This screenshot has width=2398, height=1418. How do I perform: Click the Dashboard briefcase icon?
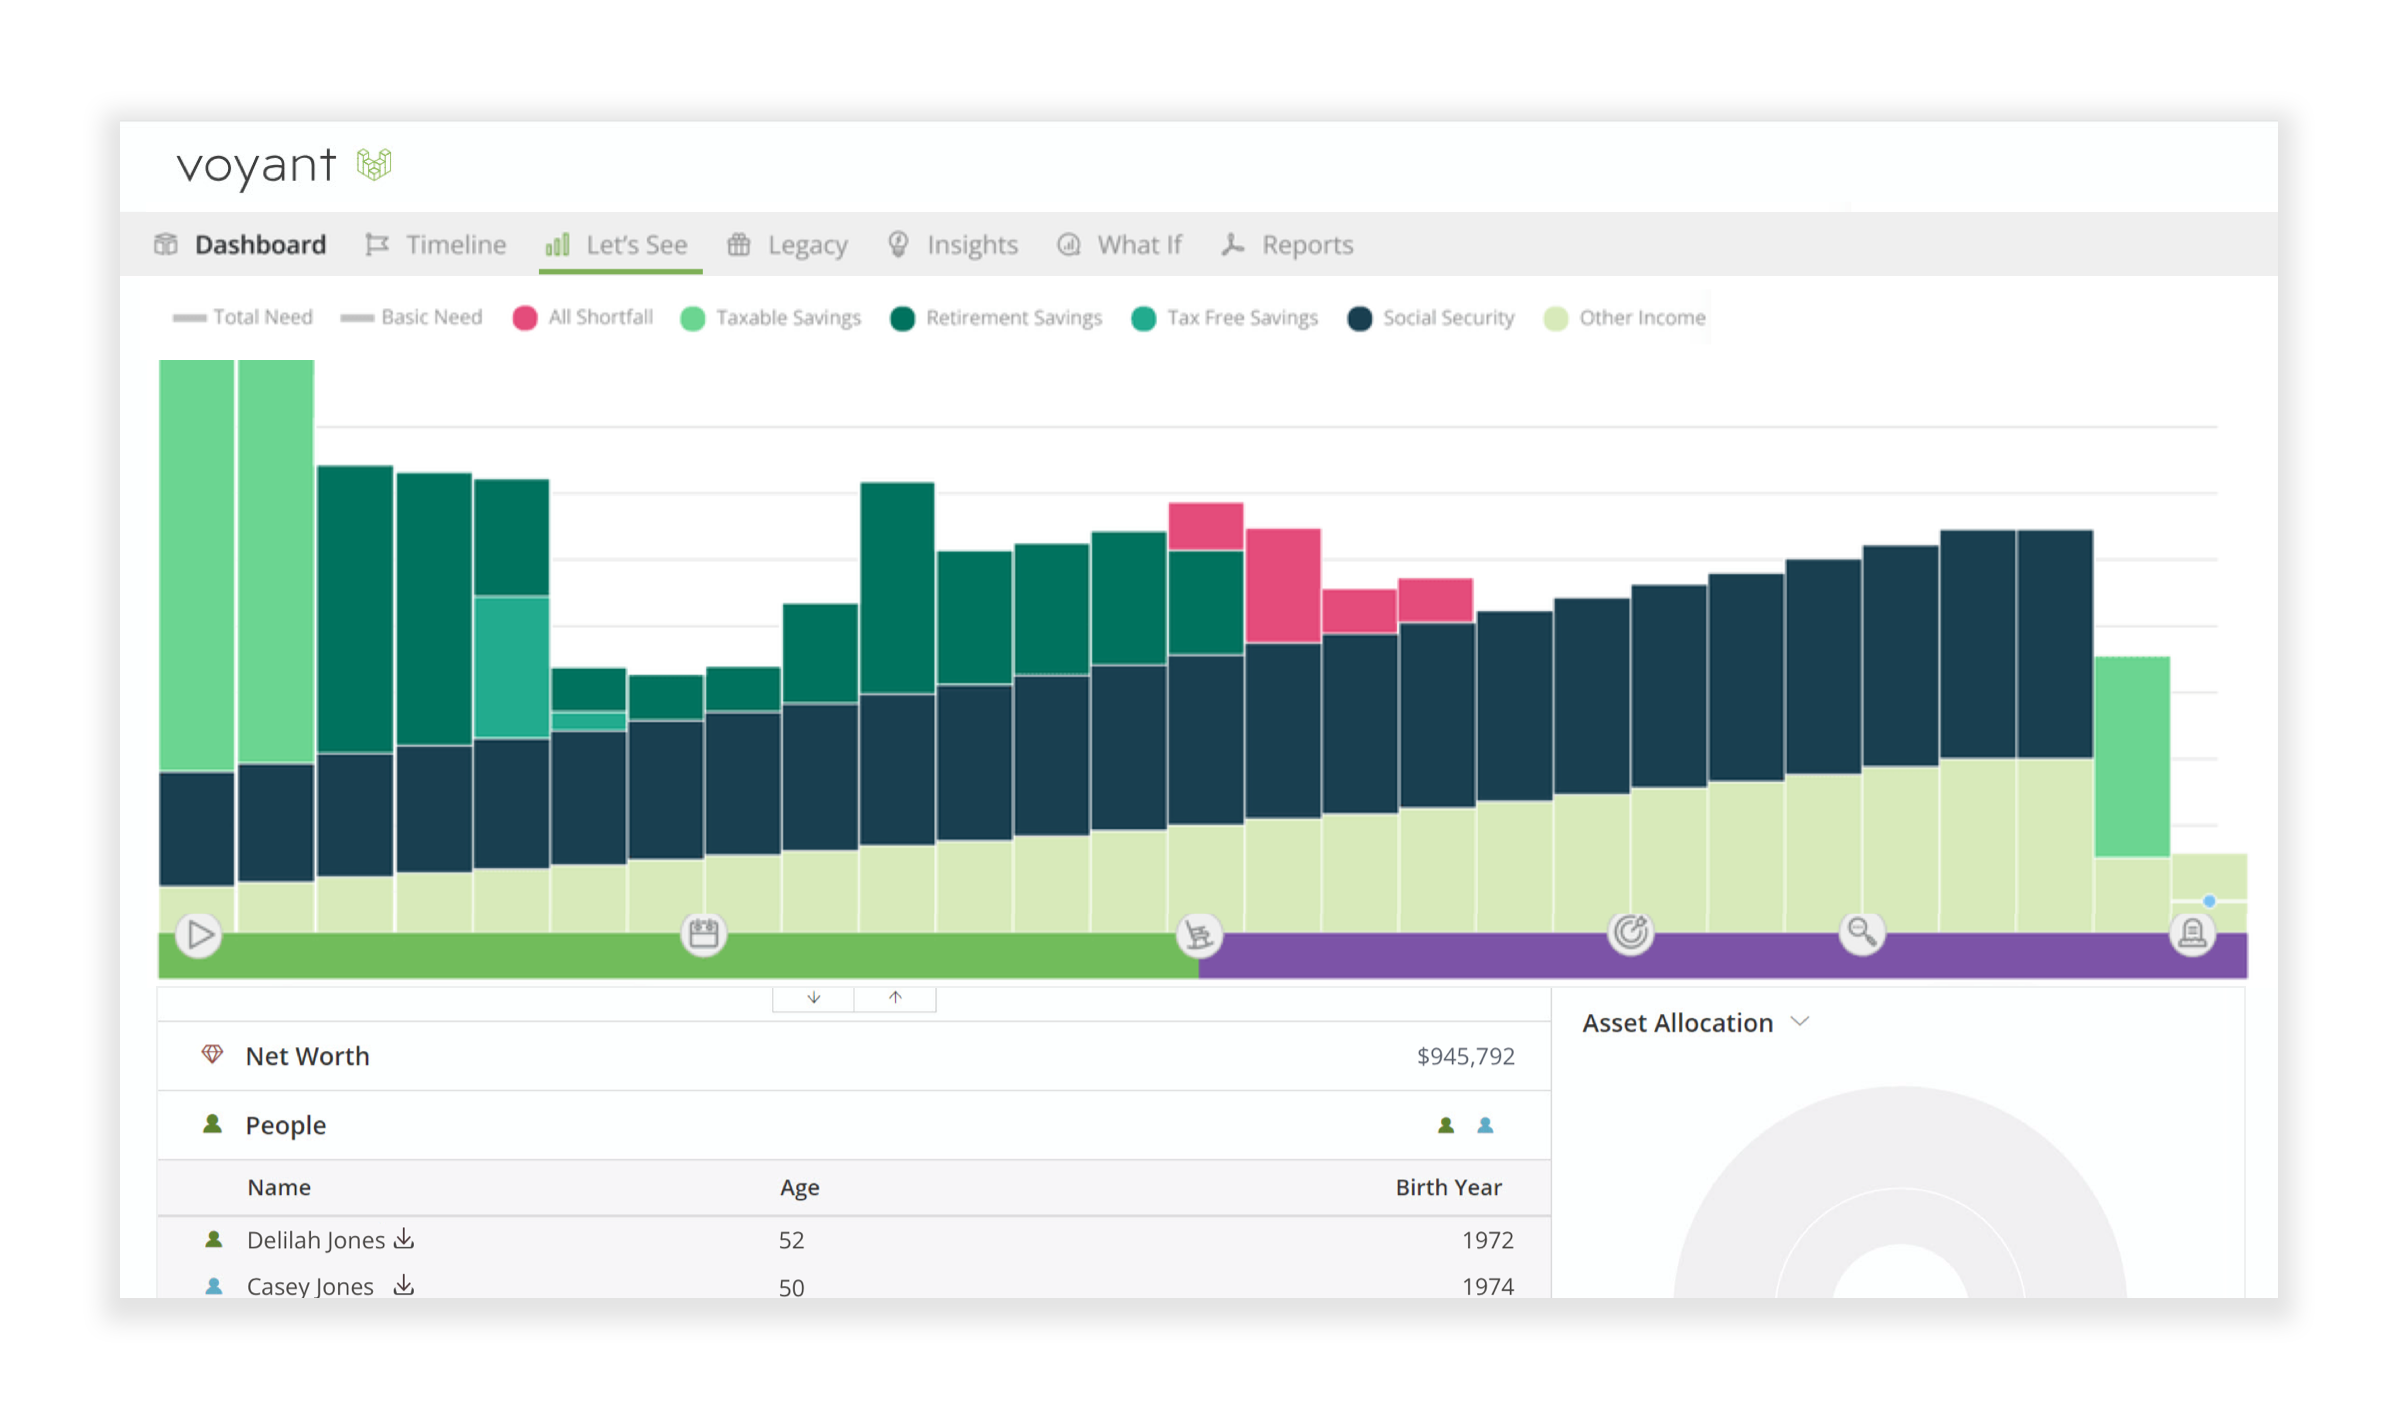[166, 244]
